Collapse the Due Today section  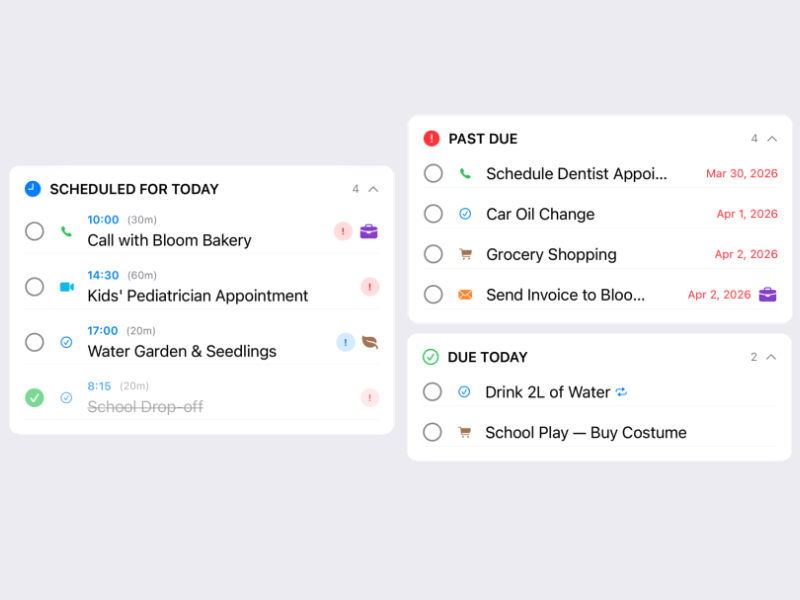pyautogui.click(x=771, y=356)
